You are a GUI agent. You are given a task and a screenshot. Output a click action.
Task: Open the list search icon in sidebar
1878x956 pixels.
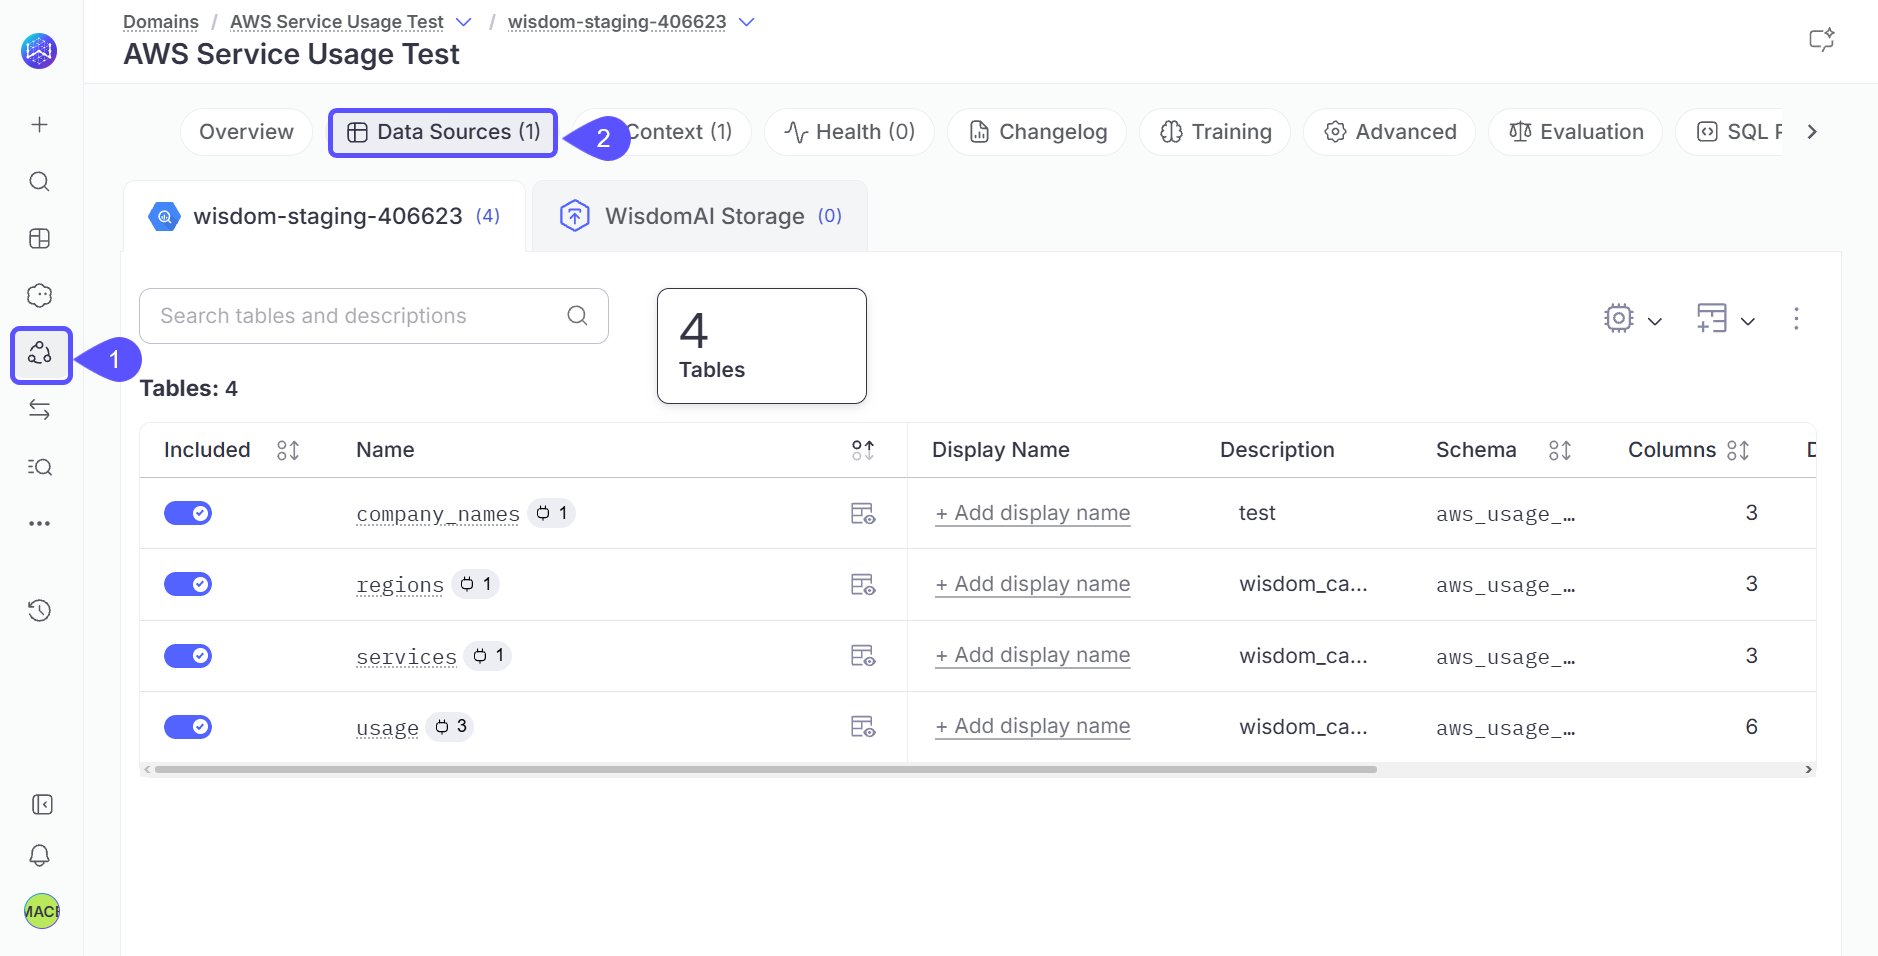click(39, 467)
